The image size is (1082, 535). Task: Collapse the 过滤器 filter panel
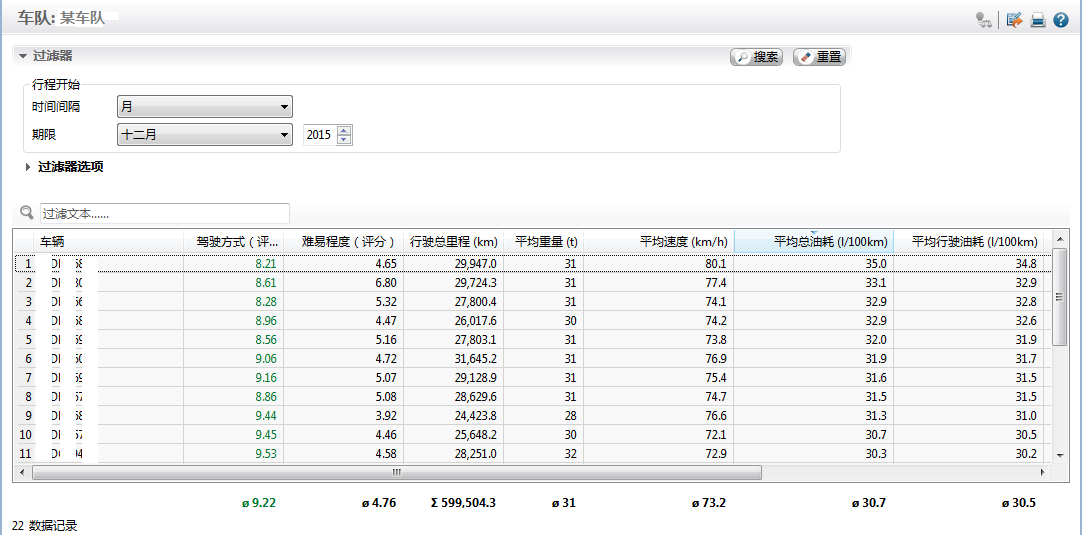point(23,57)
